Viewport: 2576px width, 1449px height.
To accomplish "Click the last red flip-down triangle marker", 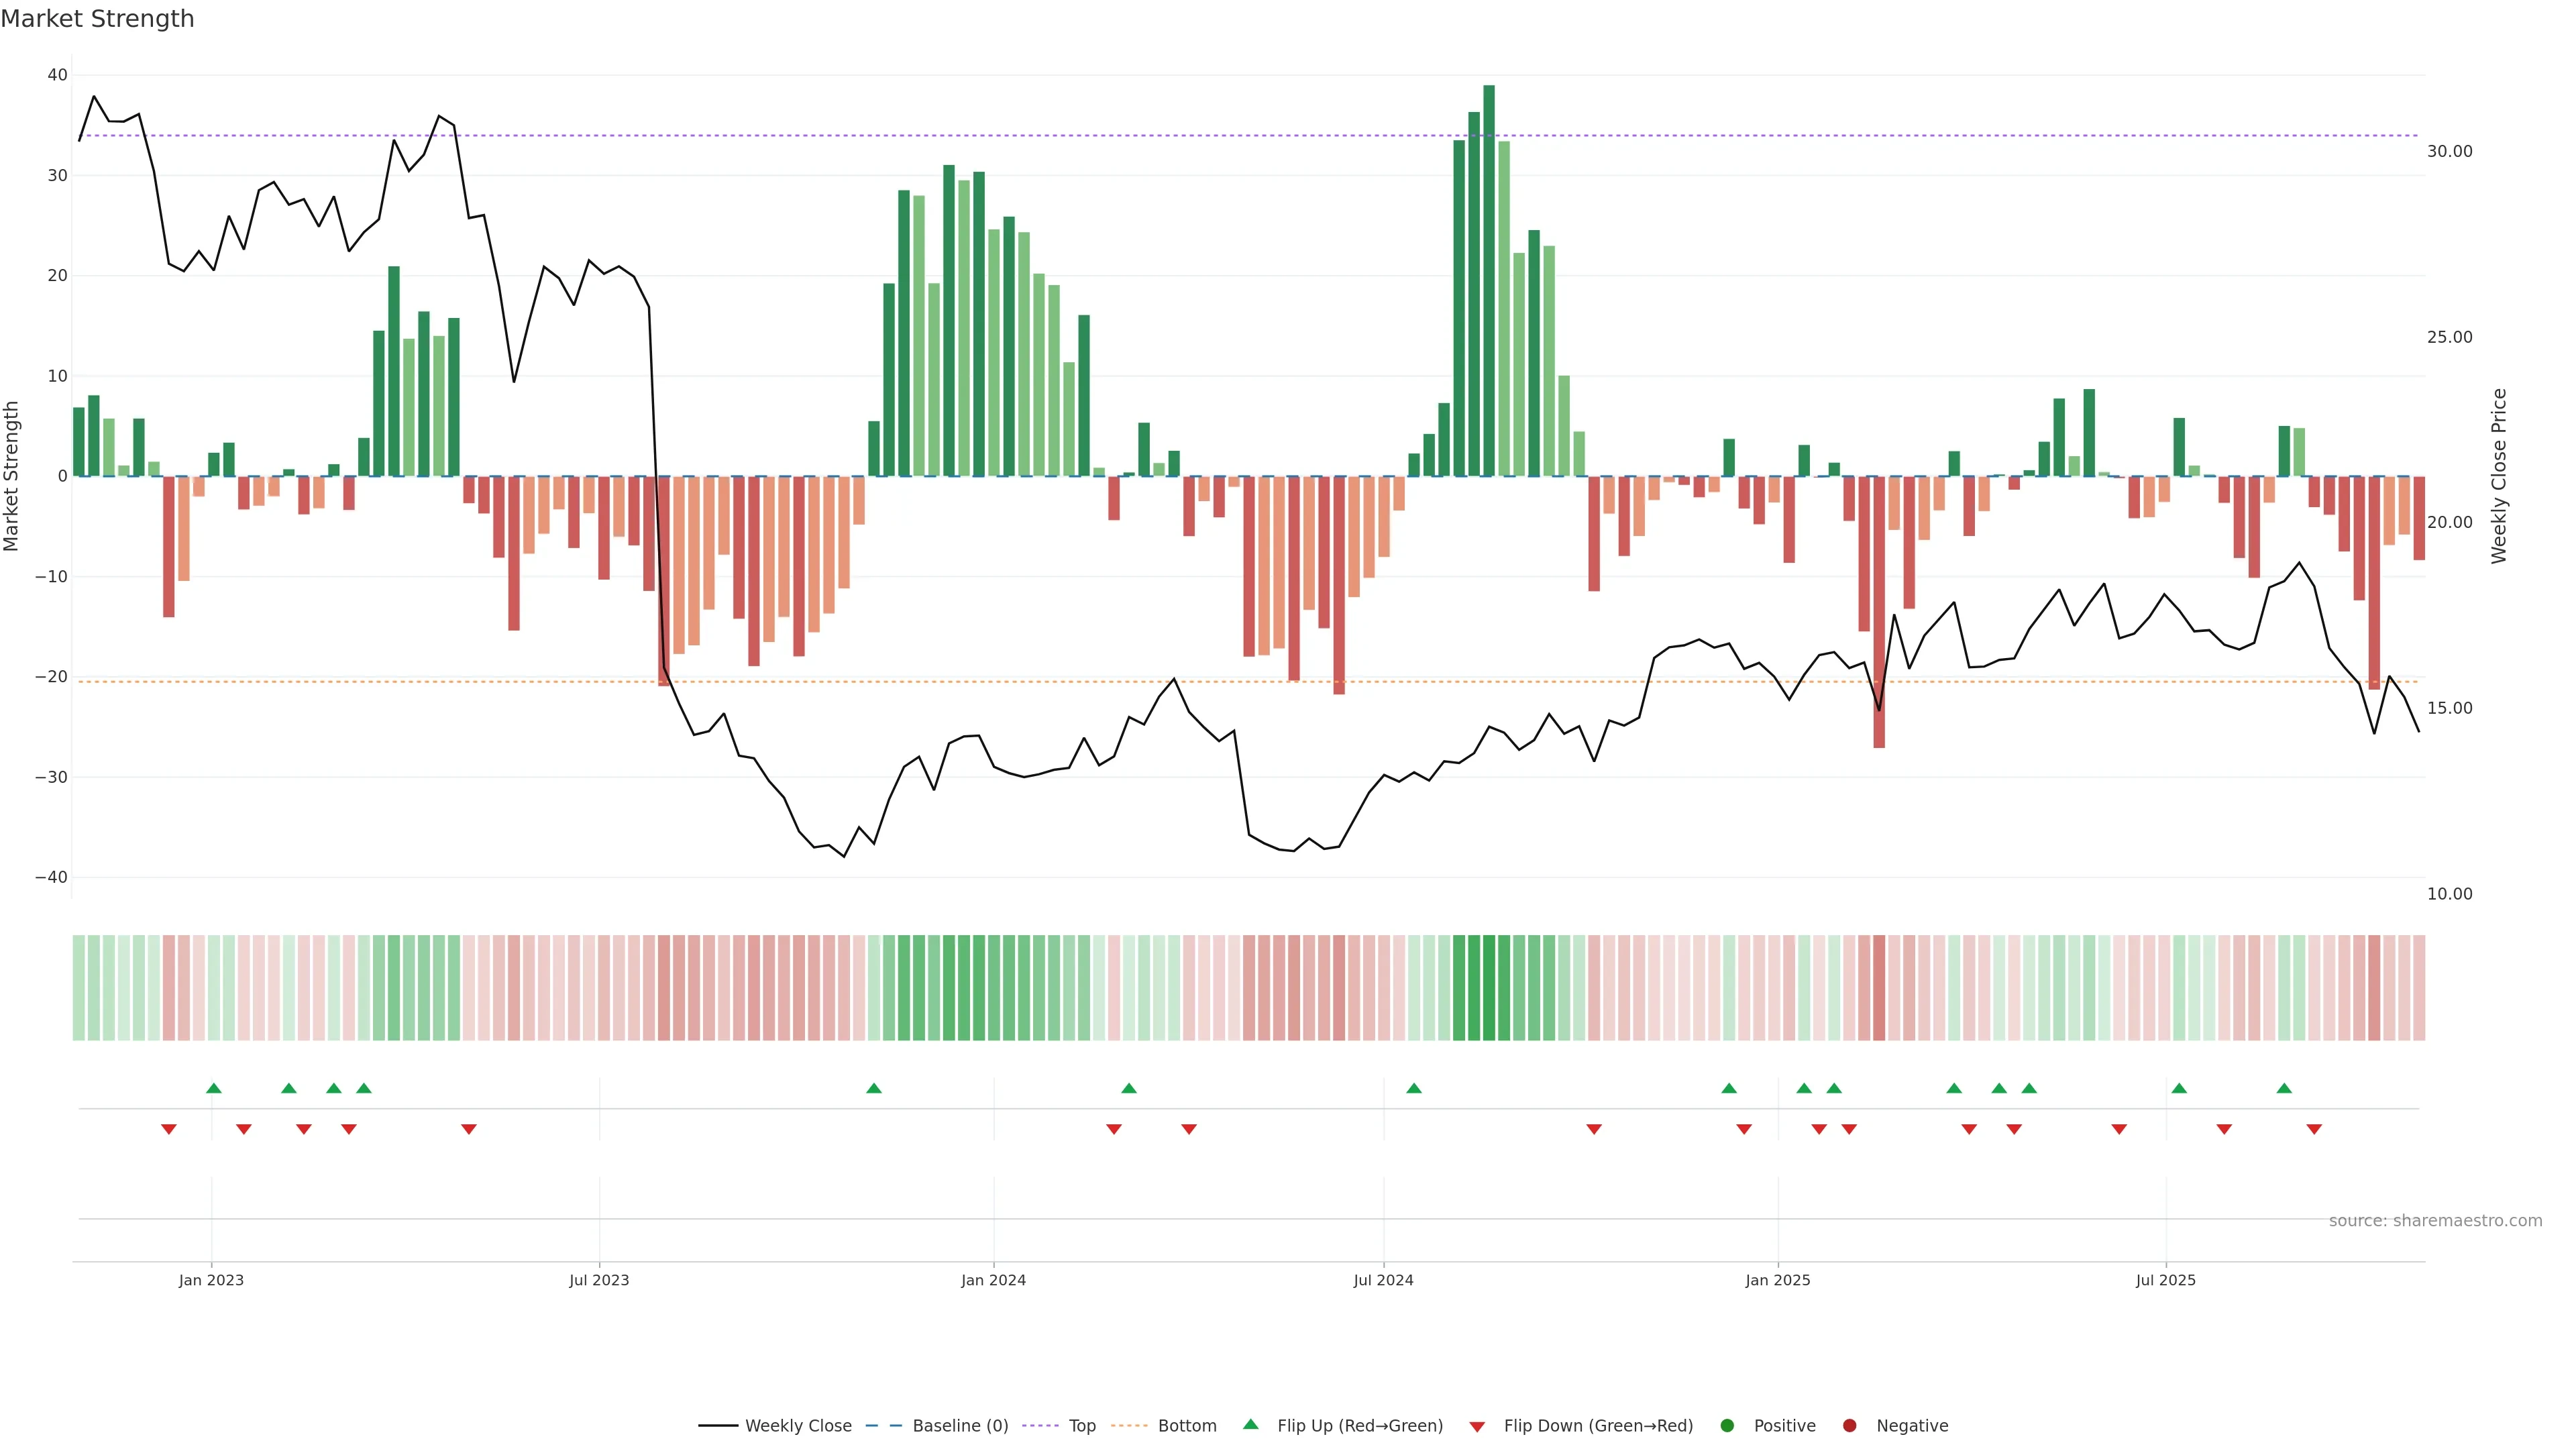I will pos(2314,1129).
